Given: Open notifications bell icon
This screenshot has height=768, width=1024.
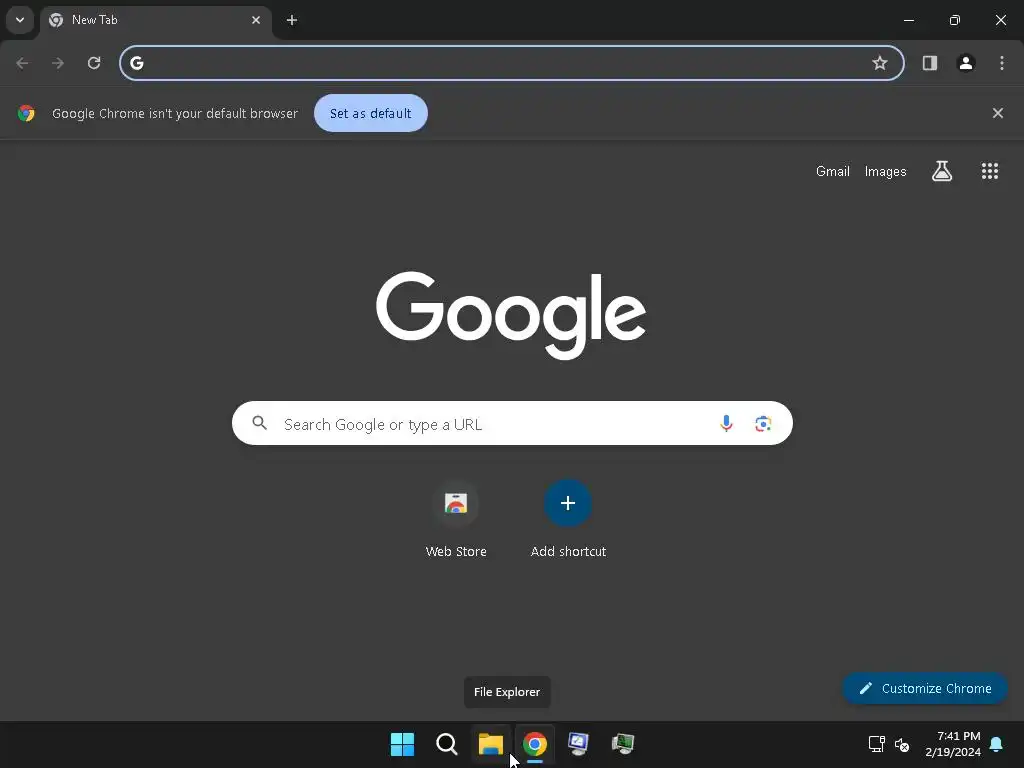Looking at the screenshot, I should (x=996, y=744).
